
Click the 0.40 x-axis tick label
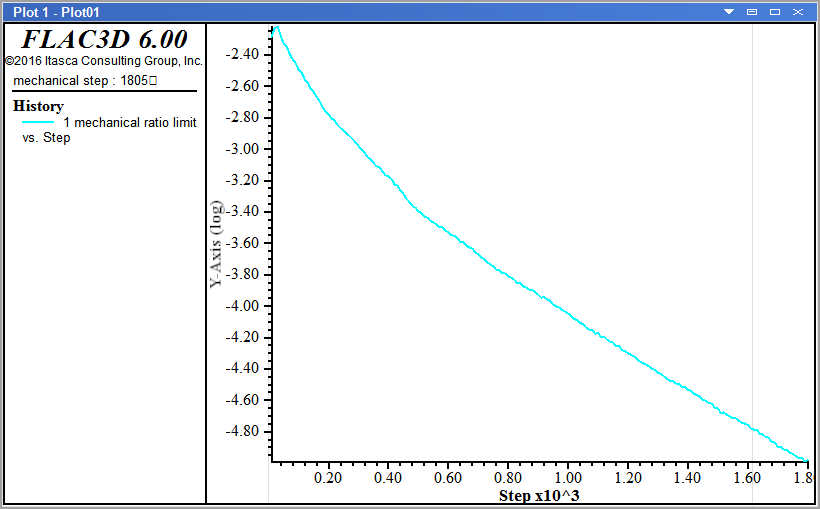[388, 478]
